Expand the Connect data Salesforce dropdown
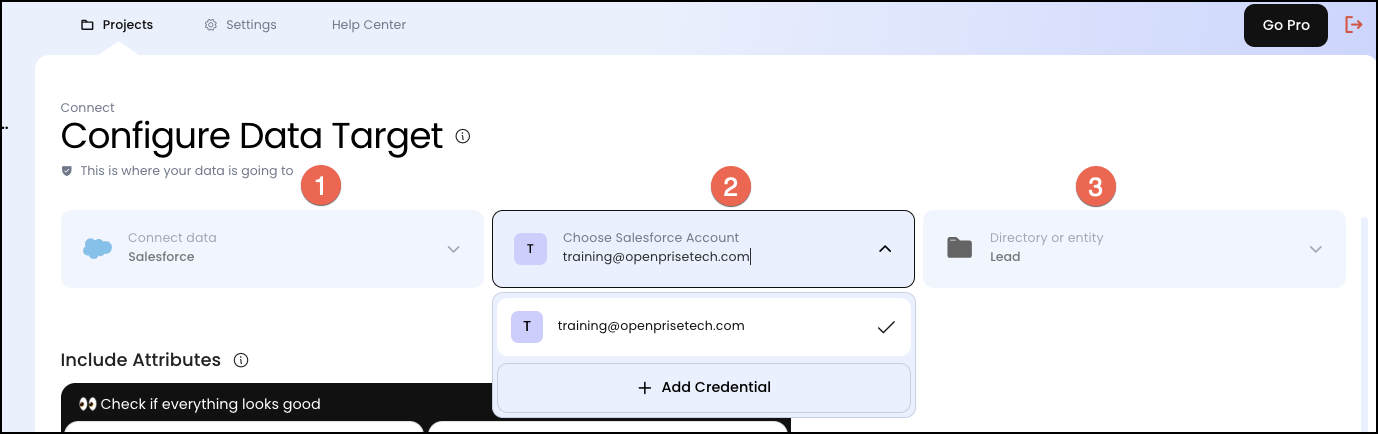 (x=453, y=249)
